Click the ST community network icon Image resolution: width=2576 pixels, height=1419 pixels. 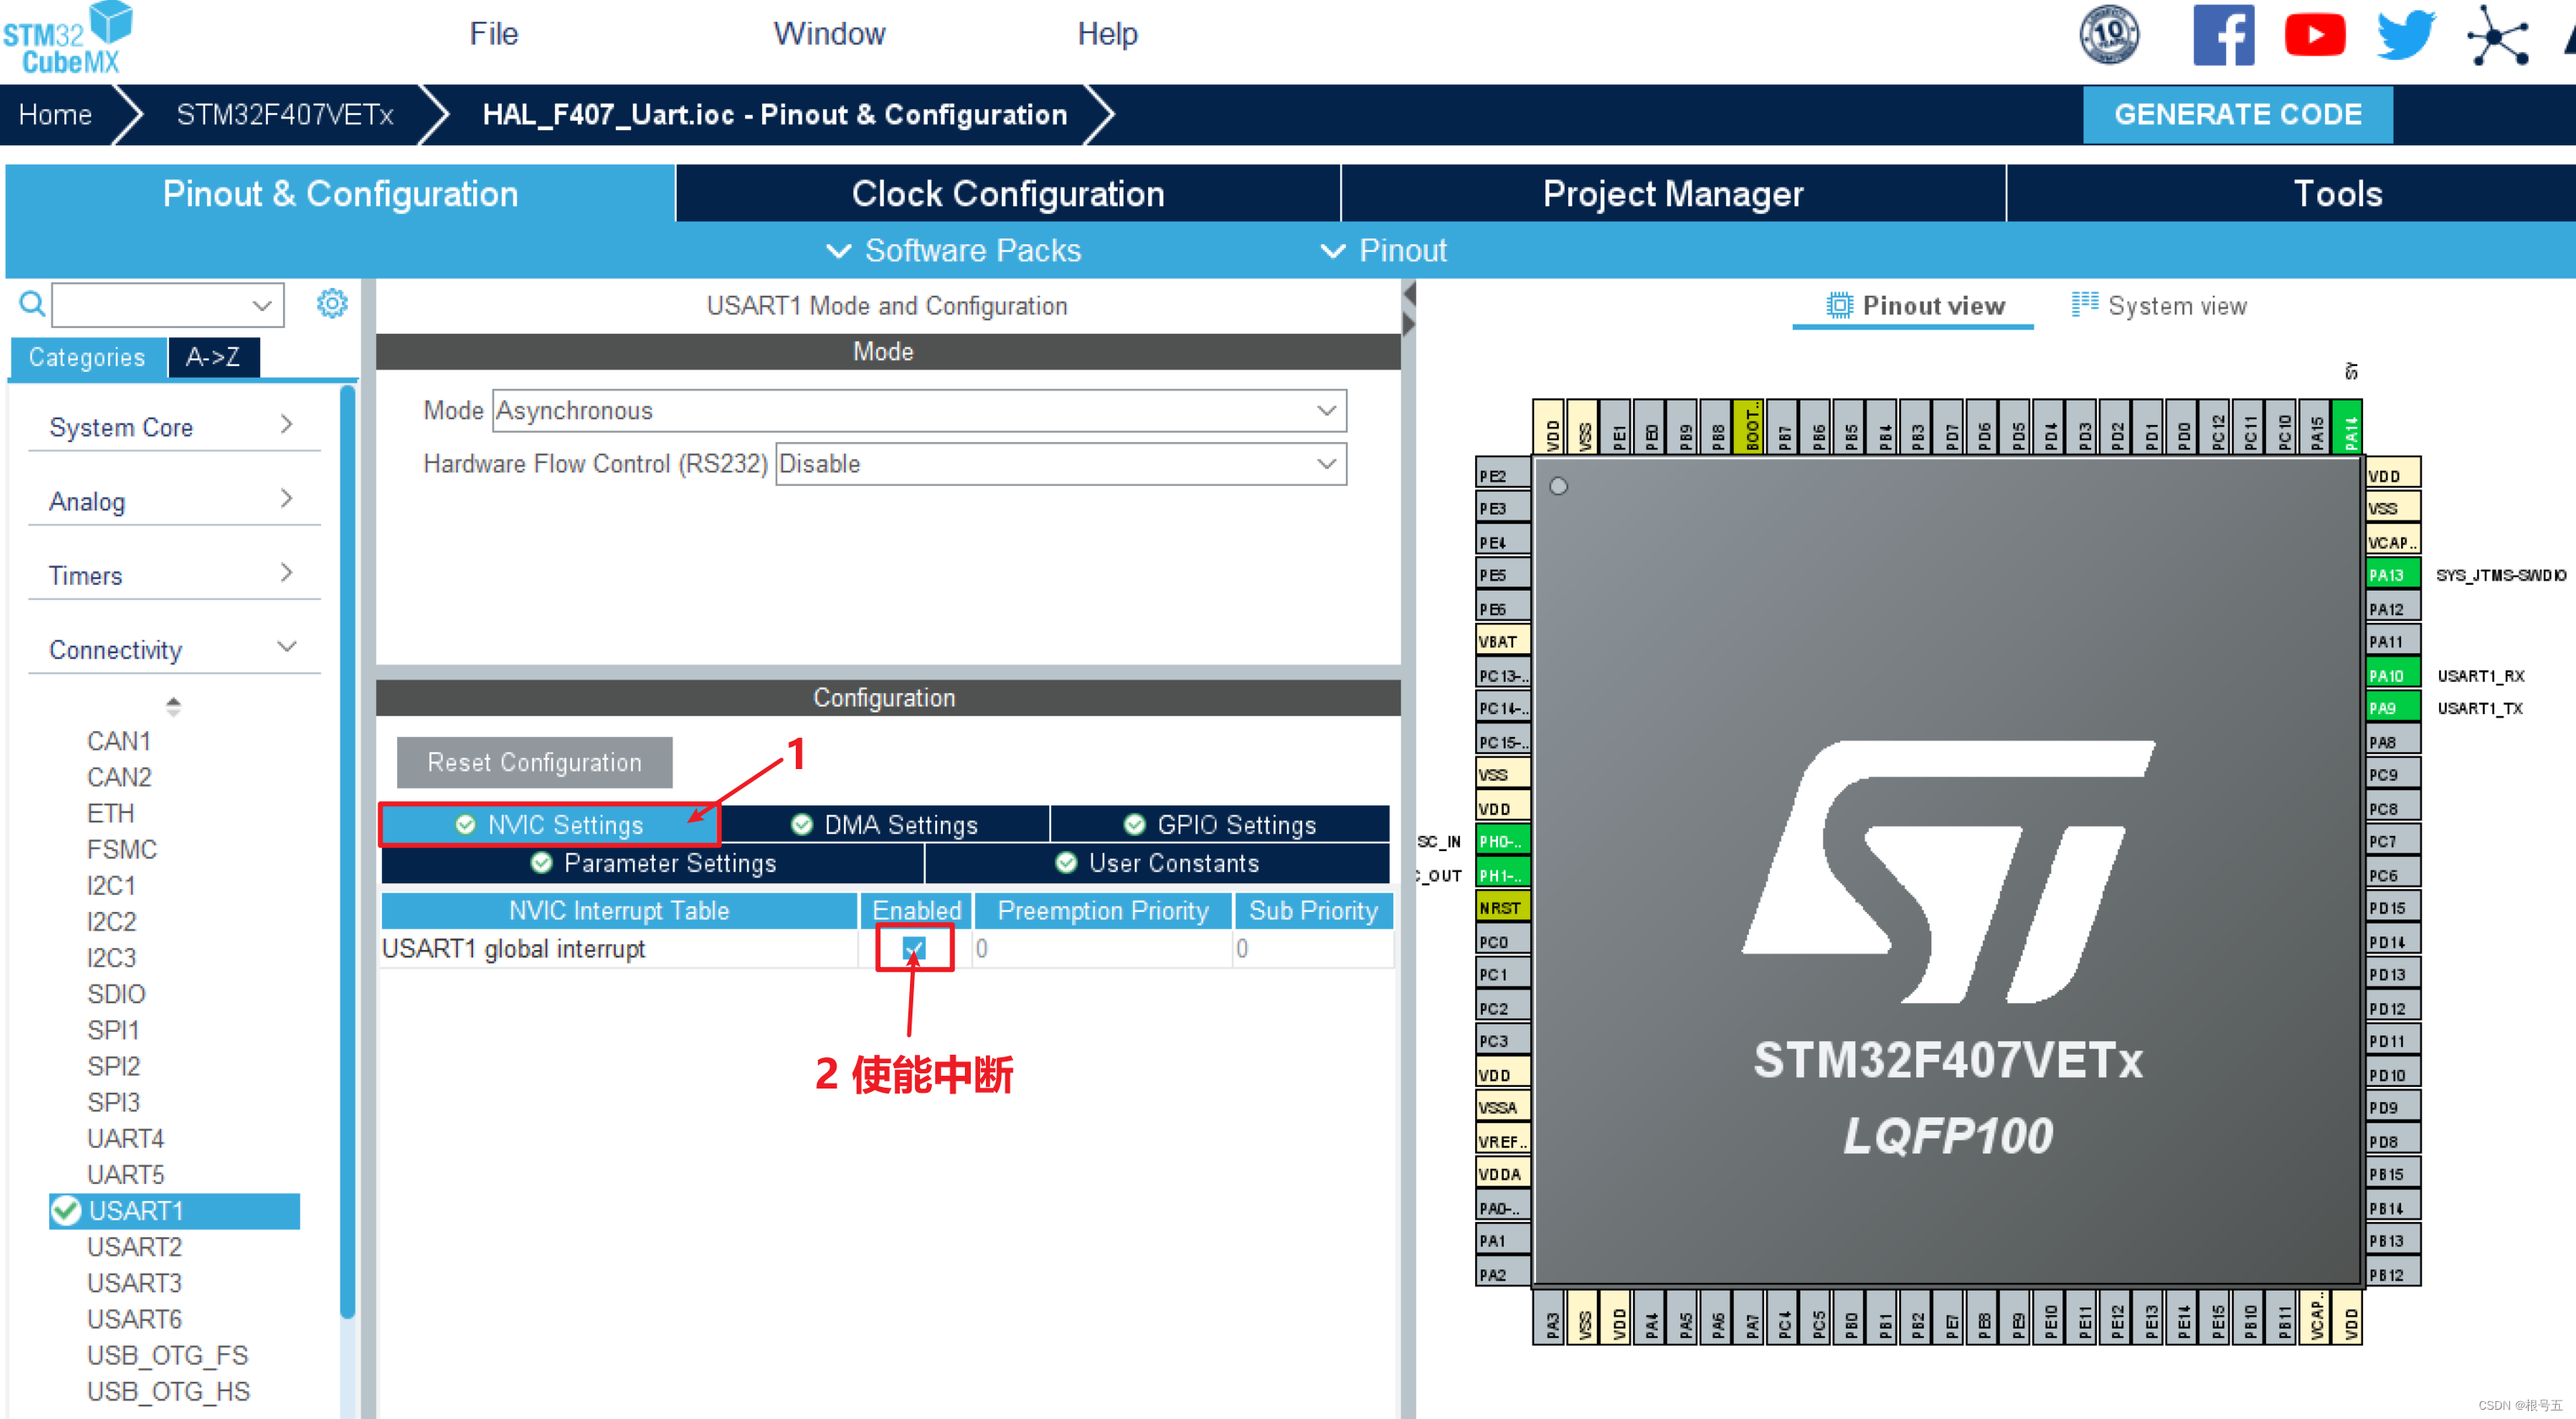(x=2497, y=36)
